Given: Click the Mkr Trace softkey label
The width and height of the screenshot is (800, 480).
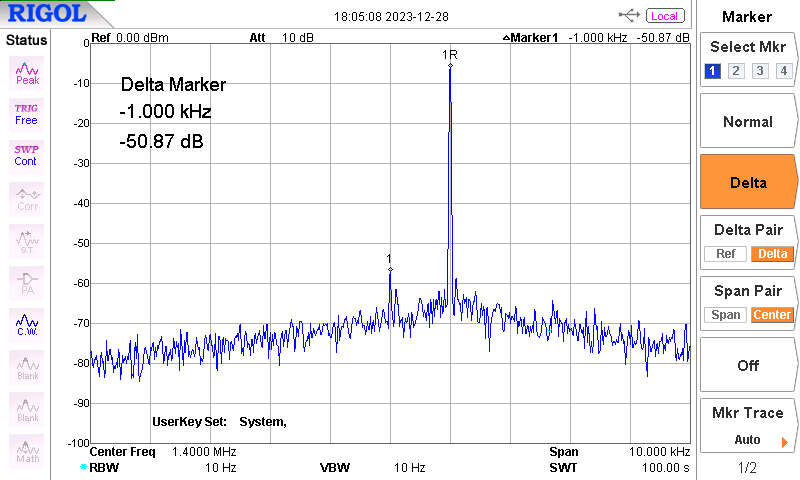Looking at the screenshot, I should pos(747,413).
